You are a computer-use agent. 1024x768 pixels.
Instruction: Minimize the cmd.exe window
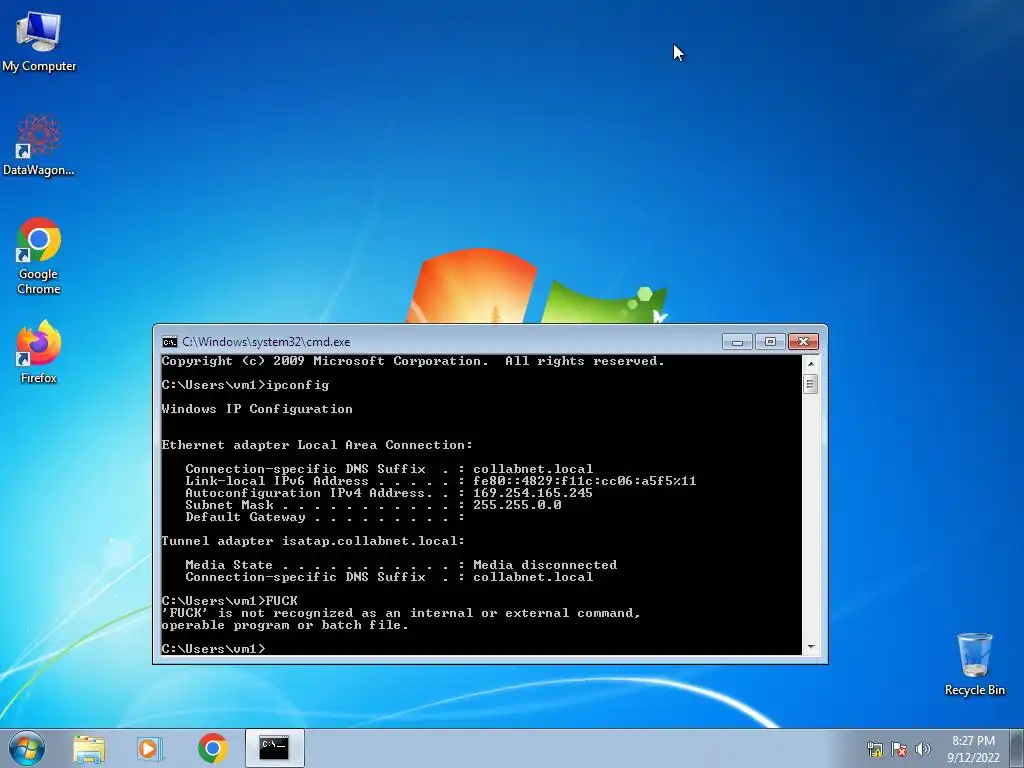[737, 342]
